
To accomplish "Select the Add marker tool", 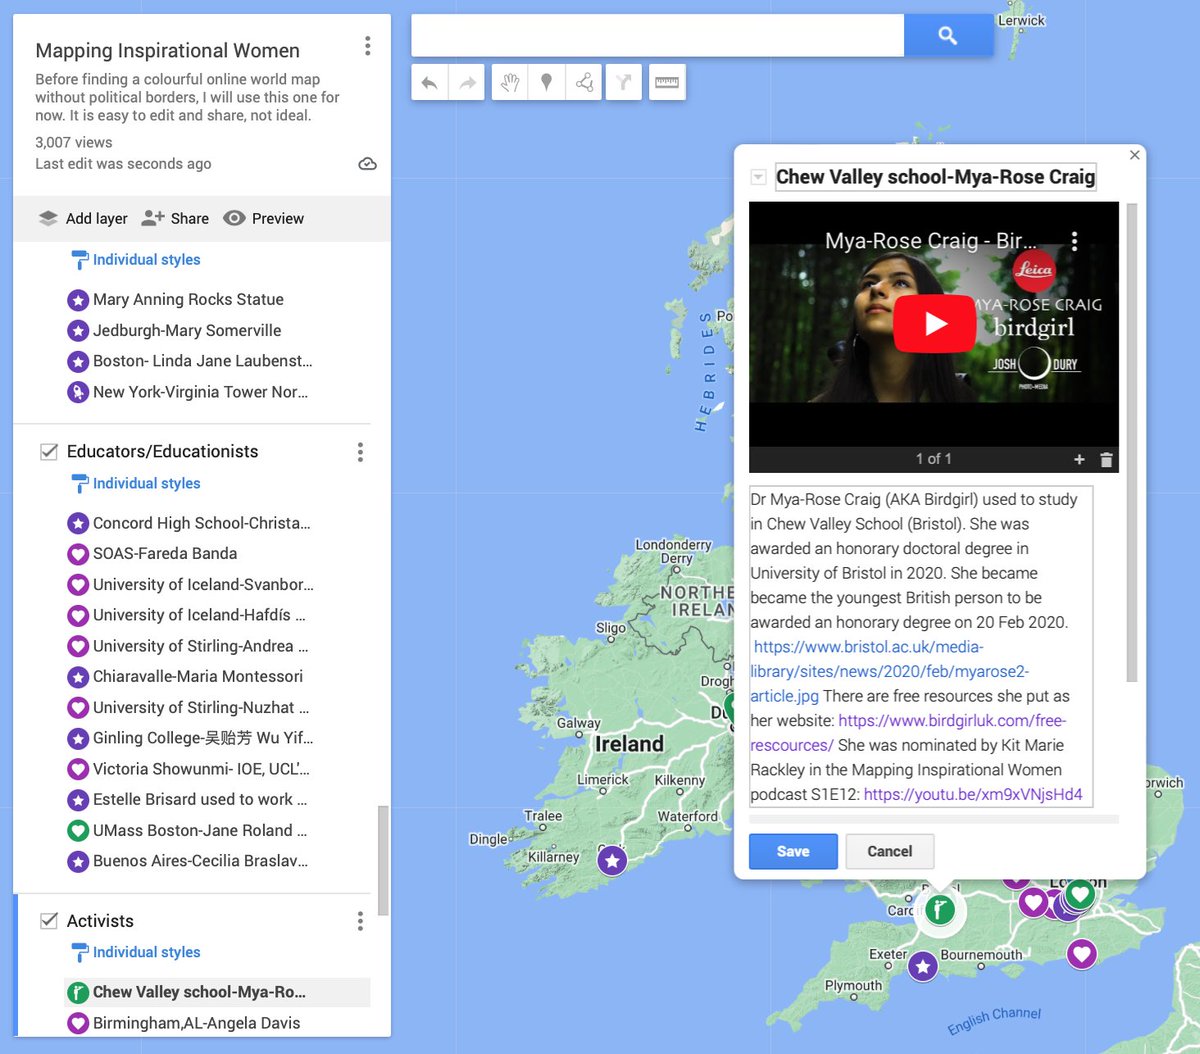I will 546,82.
